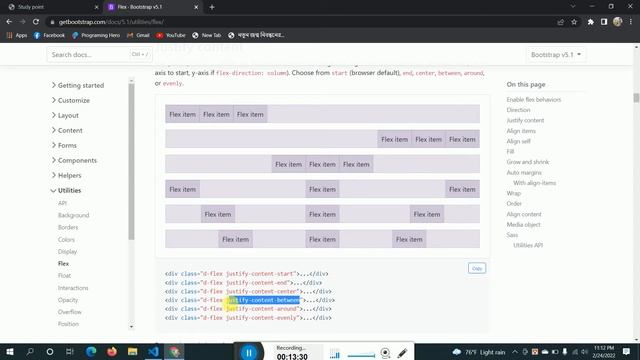
Task: Open the extensions puzzle icon
Action: point(591,22)
